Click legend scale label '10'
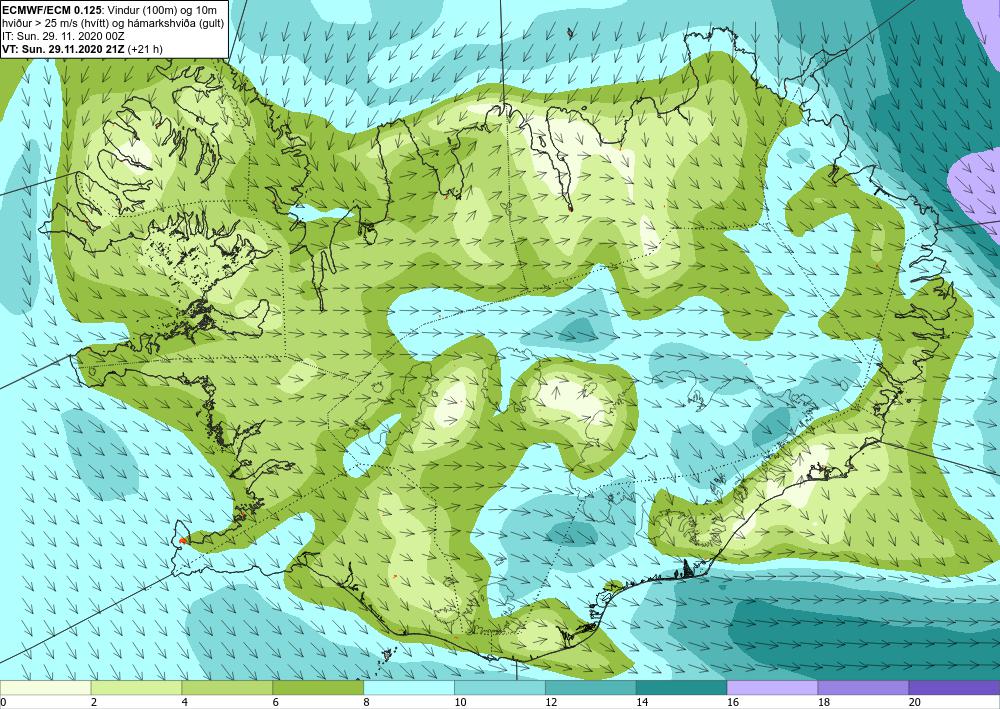 tap(460, 703)
